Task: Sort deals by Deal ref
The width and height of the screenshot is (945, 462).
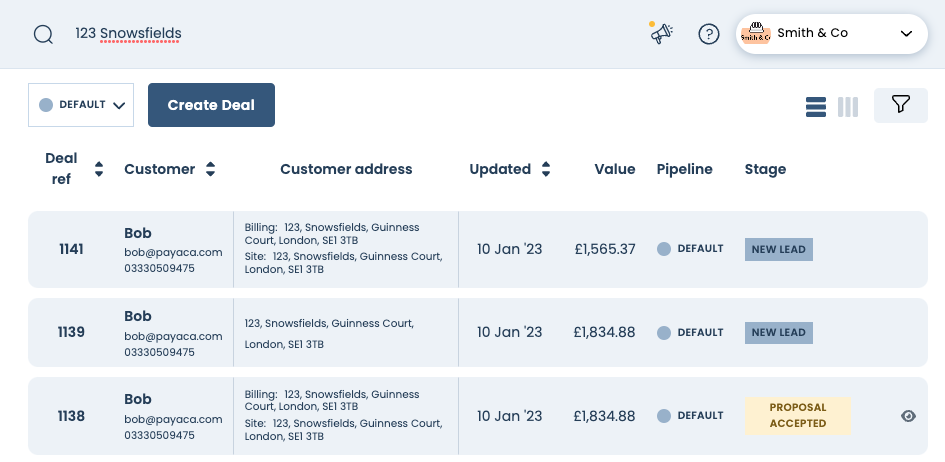Action: (x=99, y=169)
